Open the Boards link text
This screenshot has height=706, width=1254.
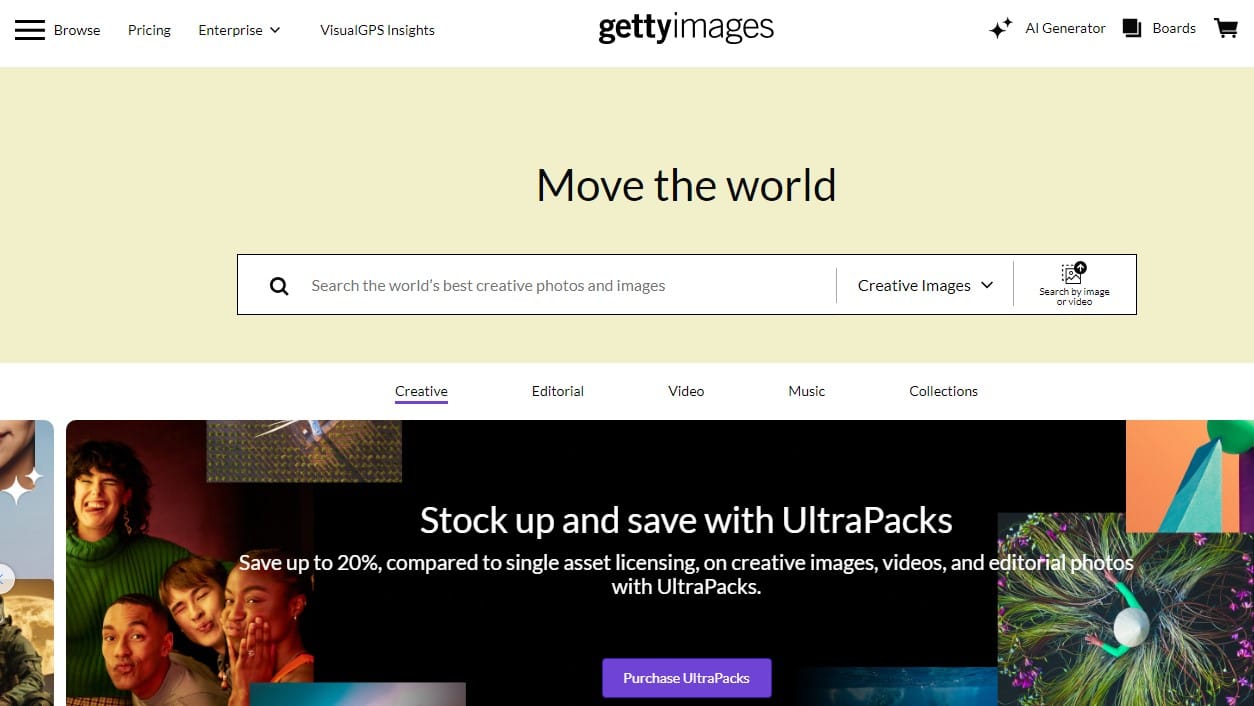[x=1174, y=28]
